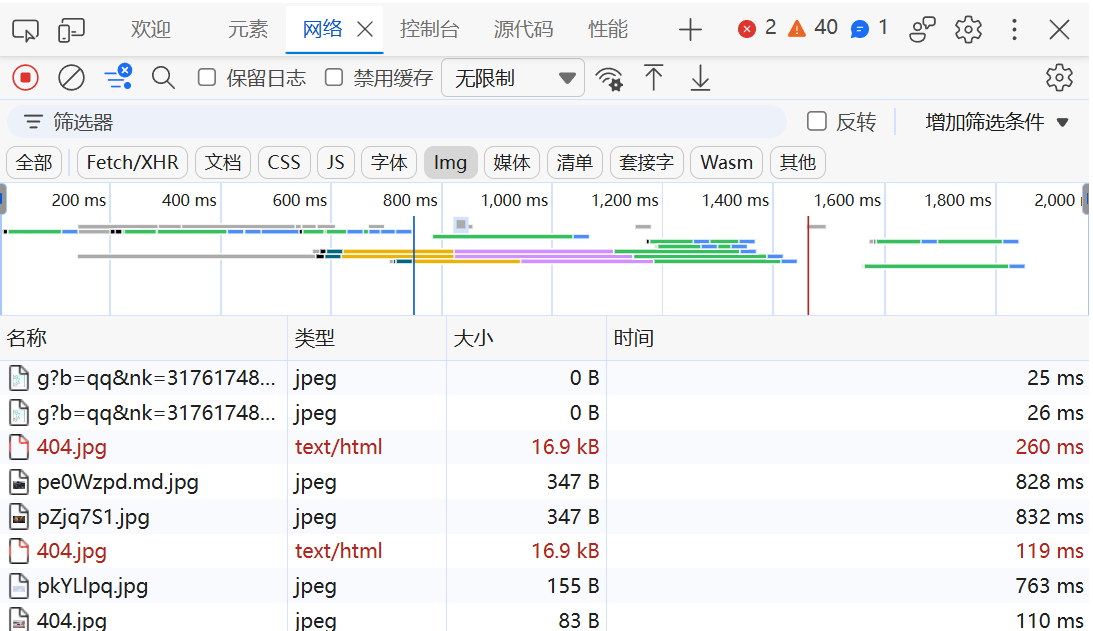The image size is (1093, 631).
Task: Show the 2 errors indicator
Action: point(757,28)
